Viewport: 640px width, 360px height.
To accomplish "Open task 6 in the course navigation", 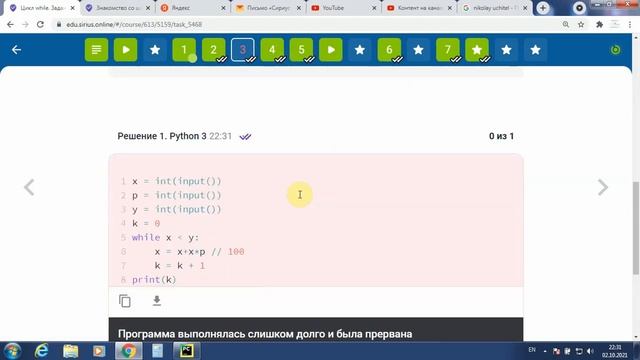I will coord(389,50).
